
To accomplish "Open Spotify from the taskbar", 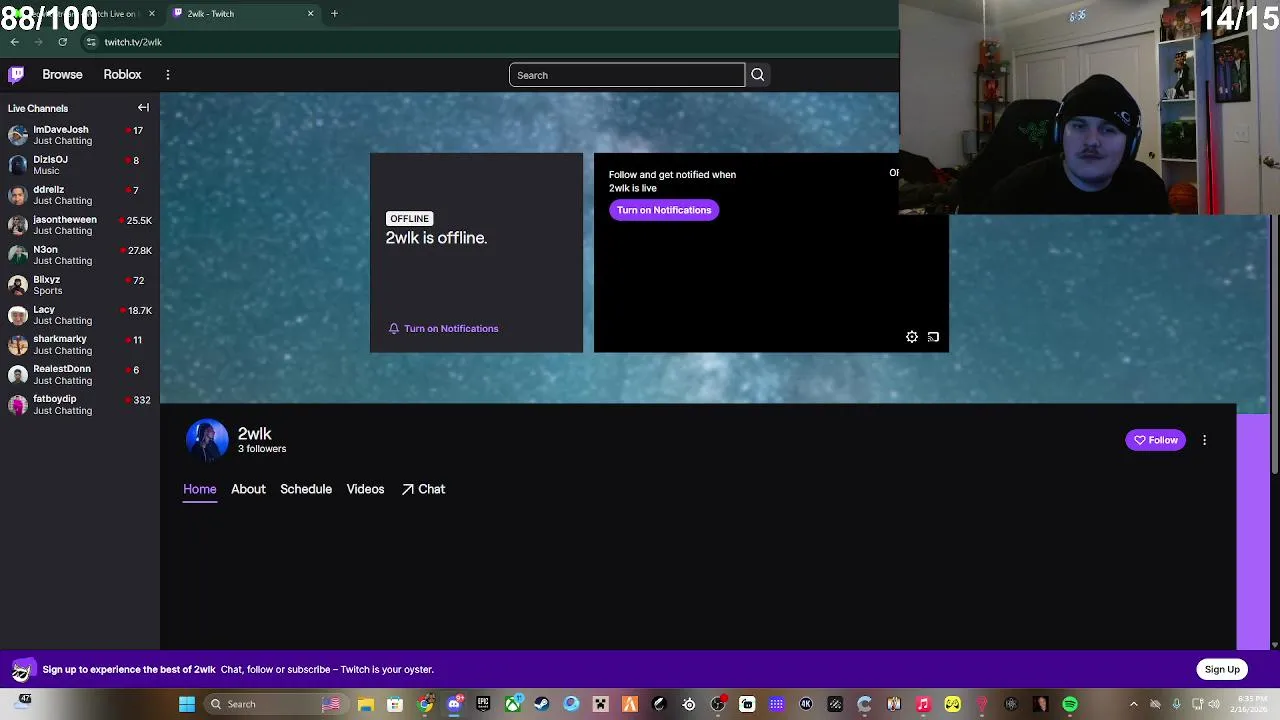I will click(x=1070, y=704).
